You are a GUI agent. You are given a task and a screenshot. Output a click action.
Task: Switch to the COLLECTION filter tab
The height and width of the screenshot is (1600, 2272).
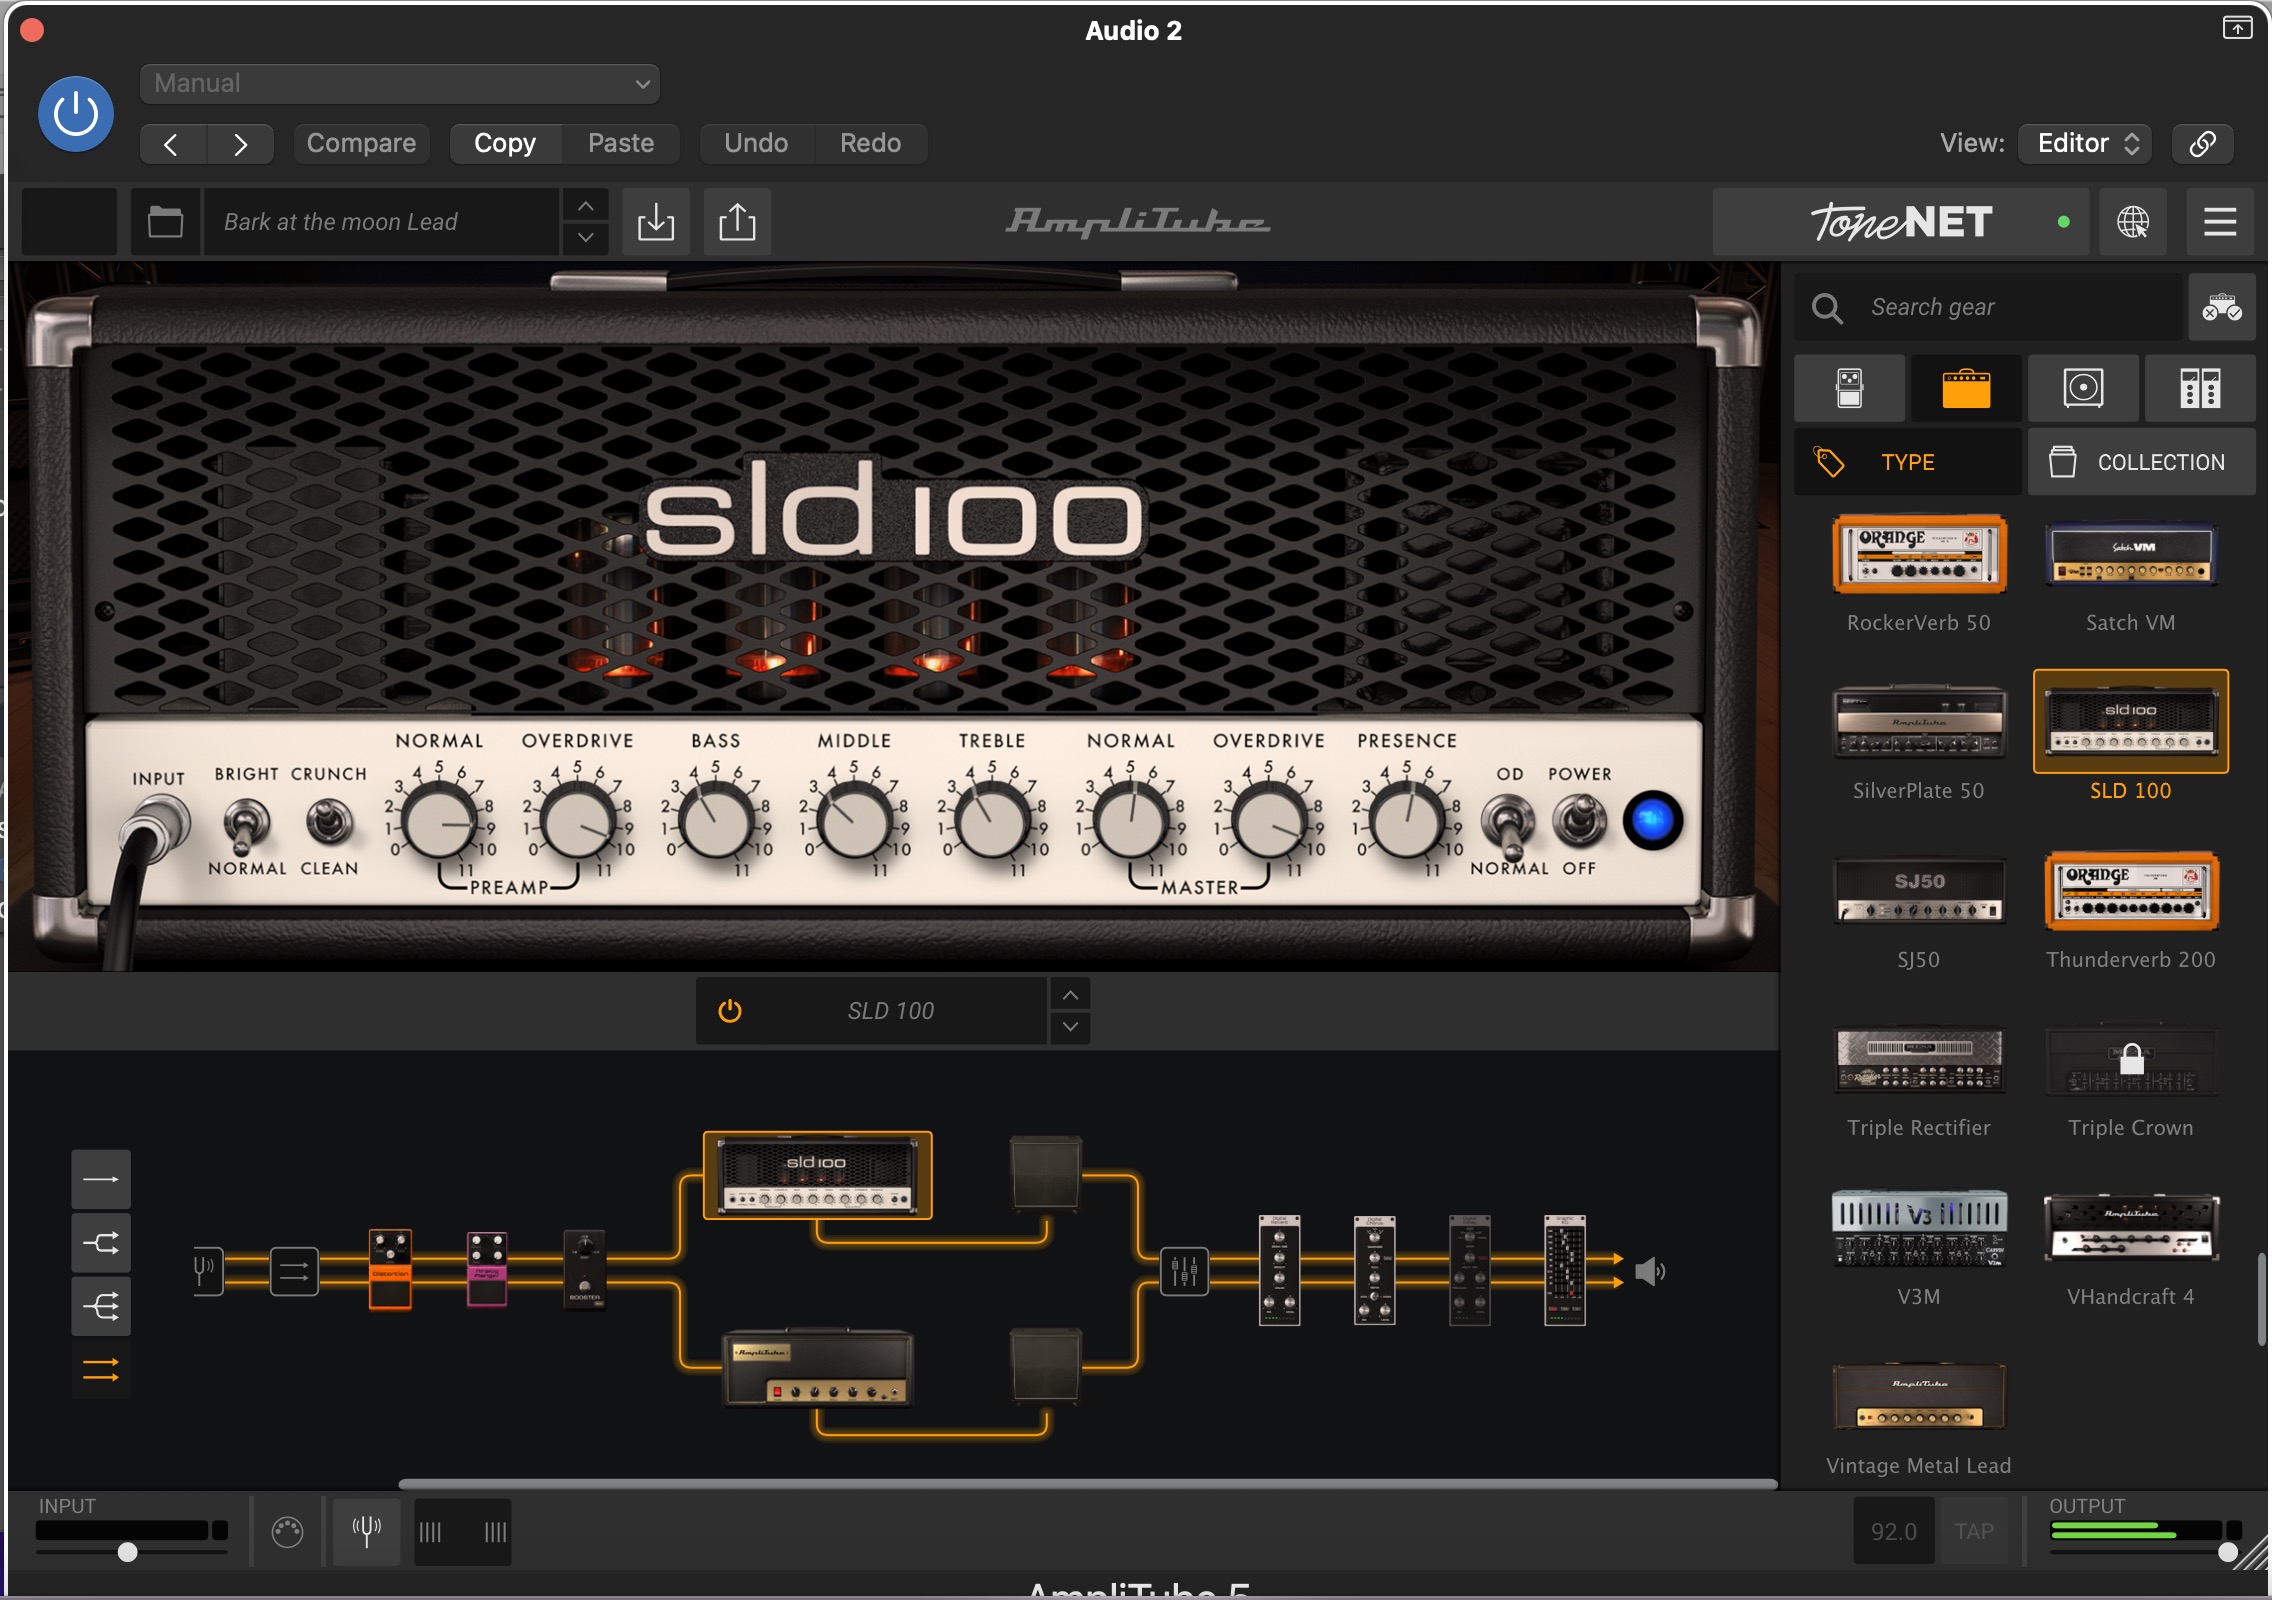point(2142,462)
